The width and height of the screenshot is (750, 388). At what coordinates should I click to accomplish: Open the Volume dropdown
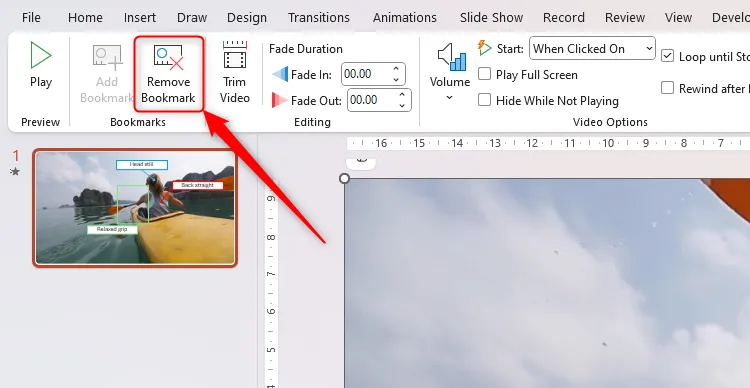point(450,72)
